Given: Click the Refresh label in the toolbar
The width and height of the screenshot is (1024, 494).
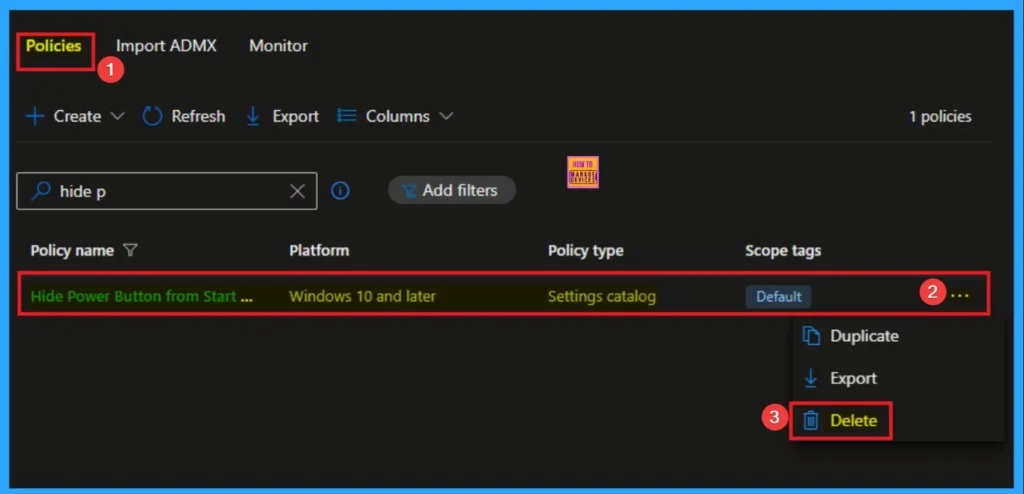Looking at the screenshot, I should (x=198, y=116).
